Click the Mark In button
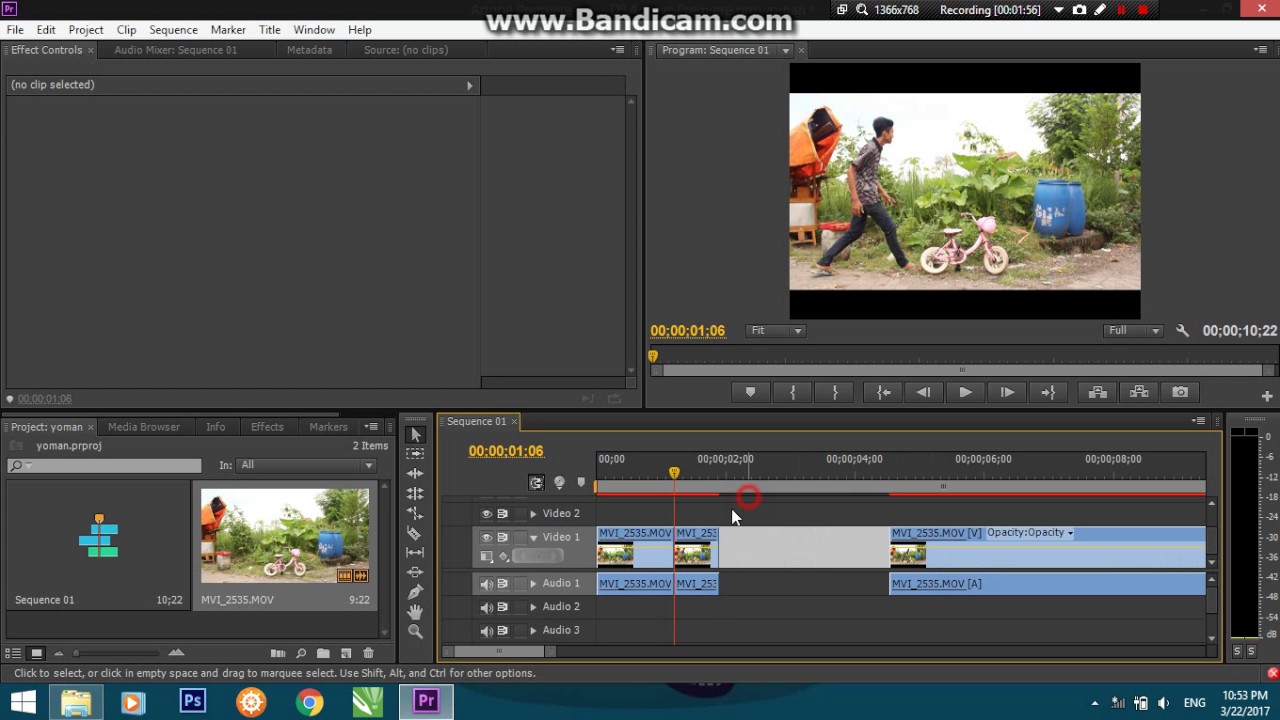The image size is (1280, 720). point(793,393)
